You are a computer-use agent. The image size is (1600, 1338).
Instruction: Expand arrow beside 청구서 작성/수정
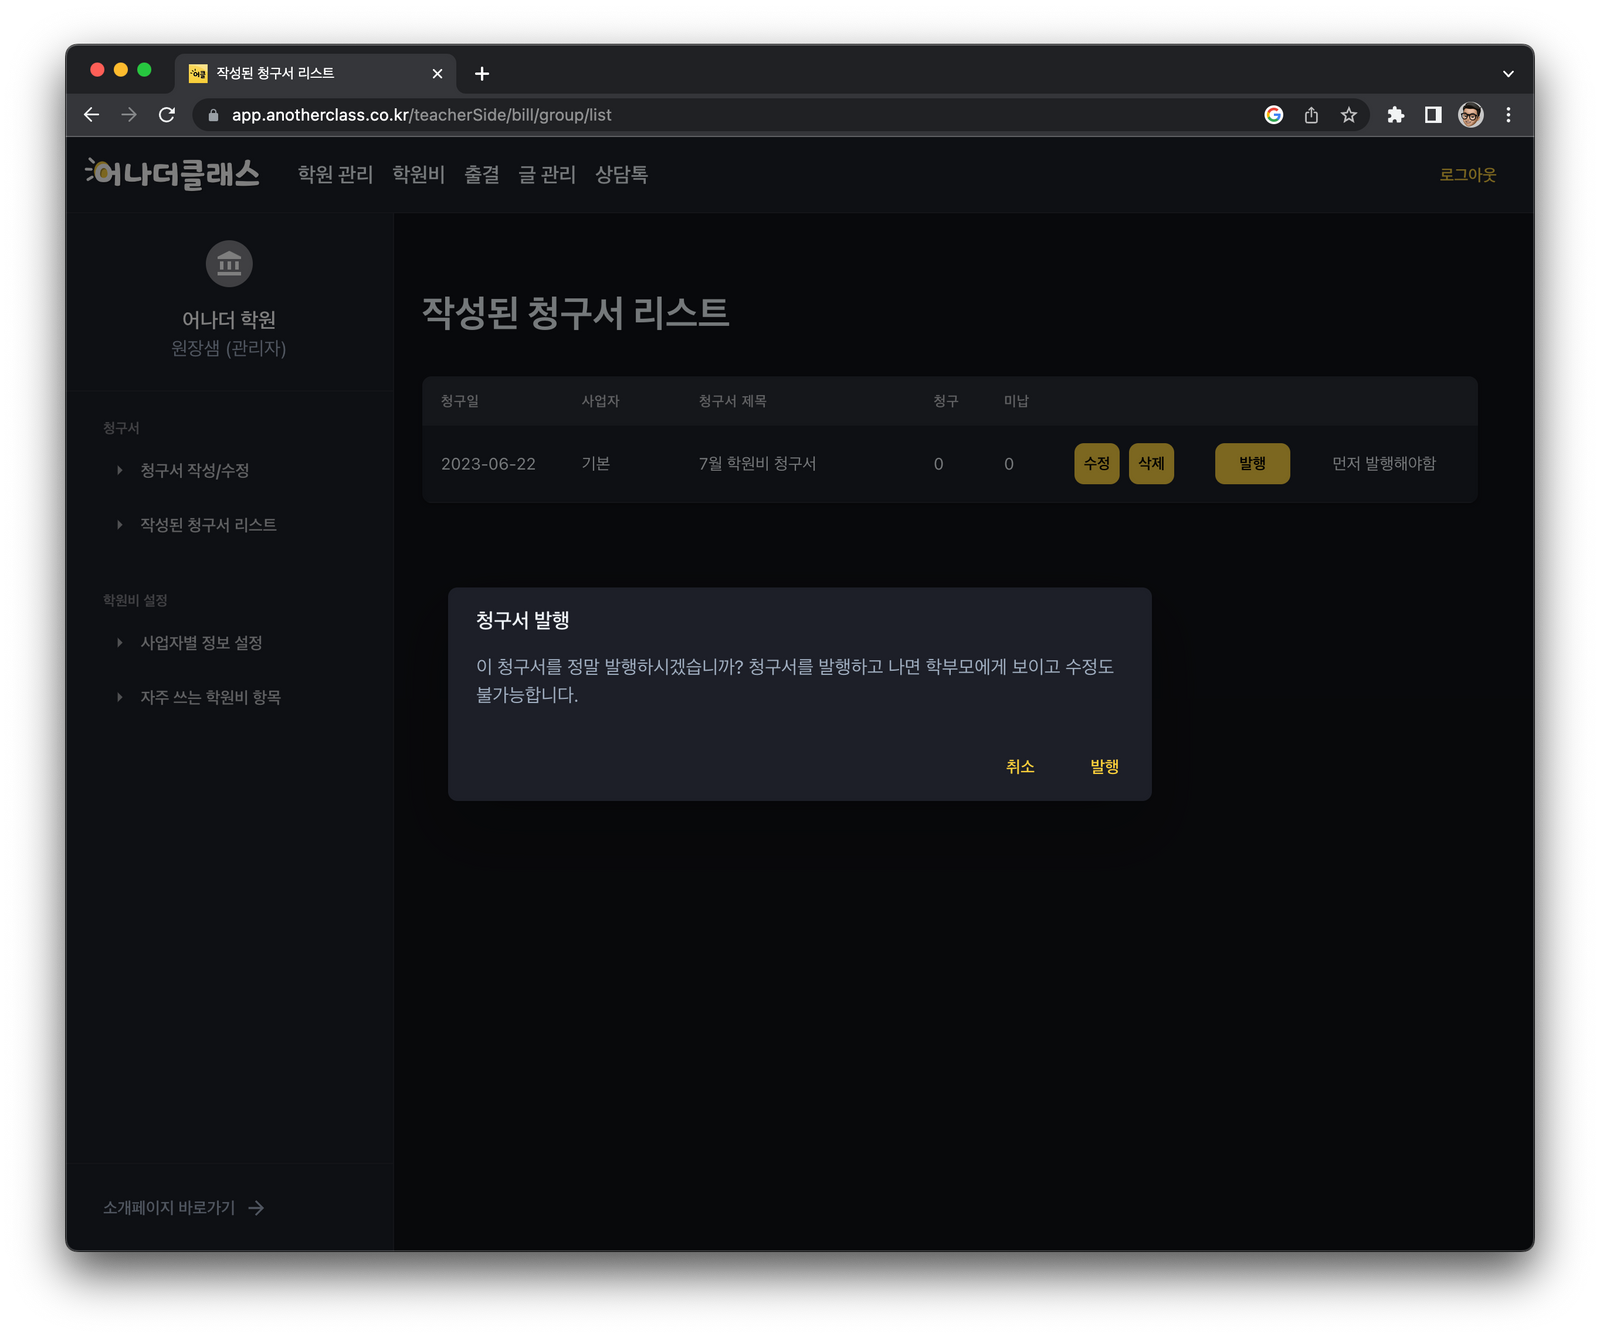(119, 470)
